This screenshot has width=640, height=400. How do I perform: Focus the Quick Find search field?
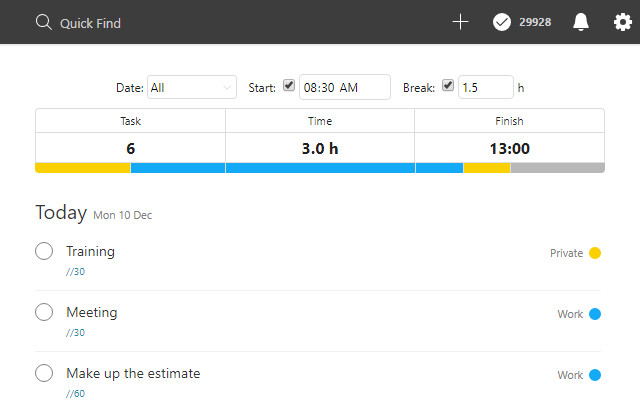point(90,23)
